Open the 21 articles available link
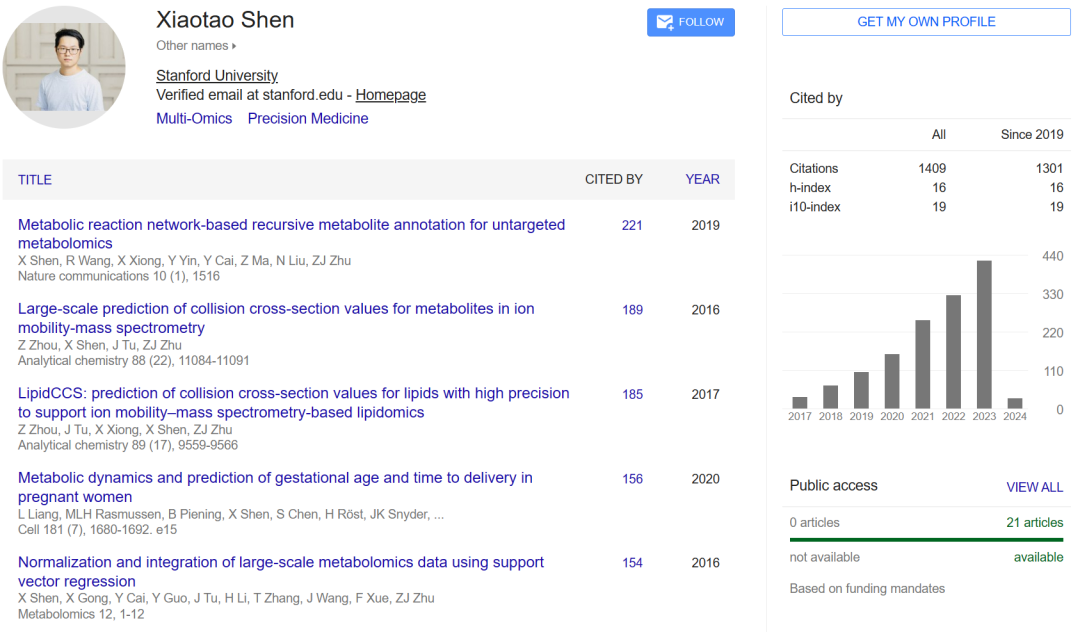 (1034, 522)
